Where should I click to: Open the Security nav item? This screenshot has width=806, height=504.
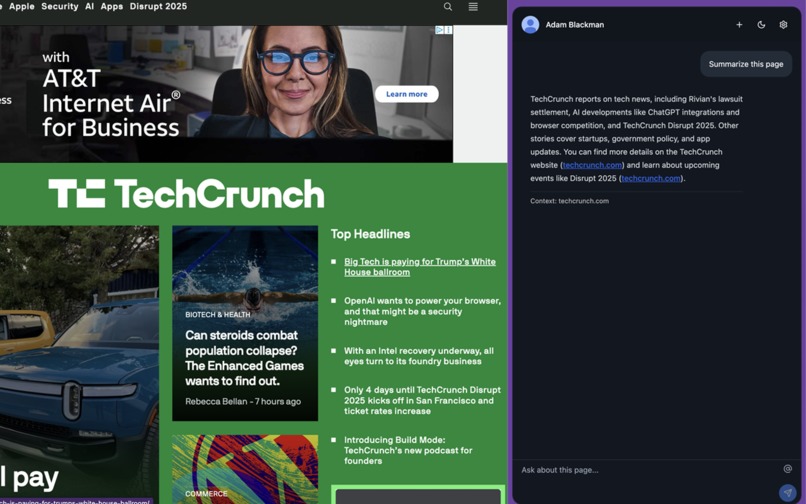pyautogui.click(x=60, y=7)
